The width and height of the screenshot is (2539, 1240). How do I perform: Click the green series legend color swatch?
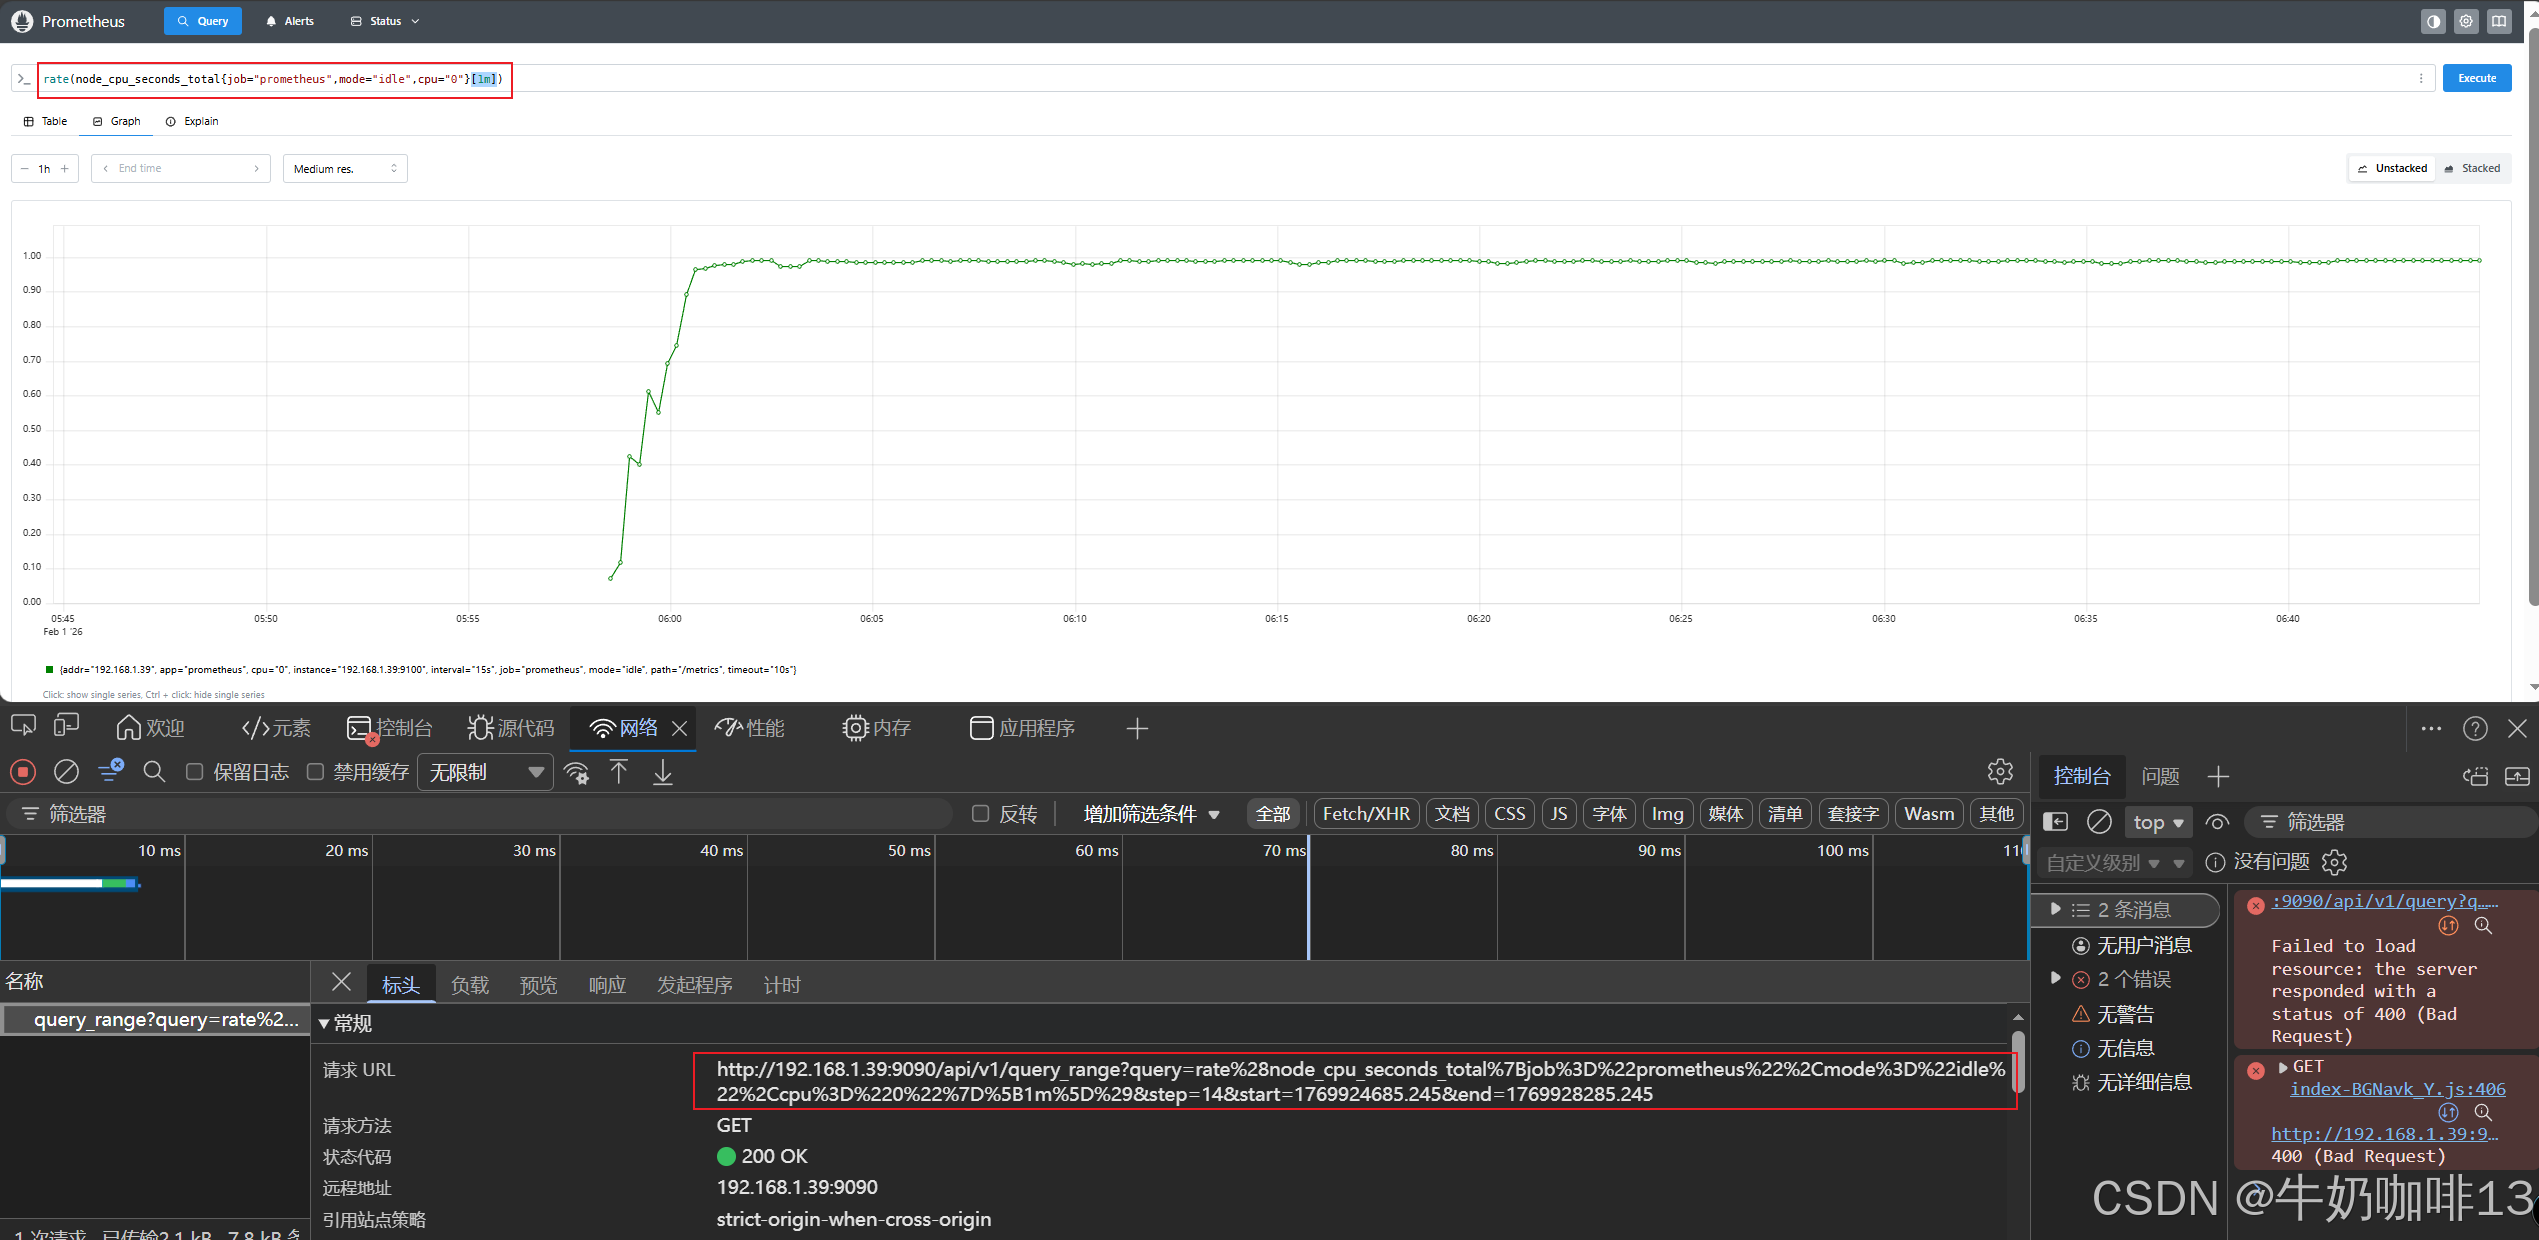pyautogui.click(x=49, y=670)
